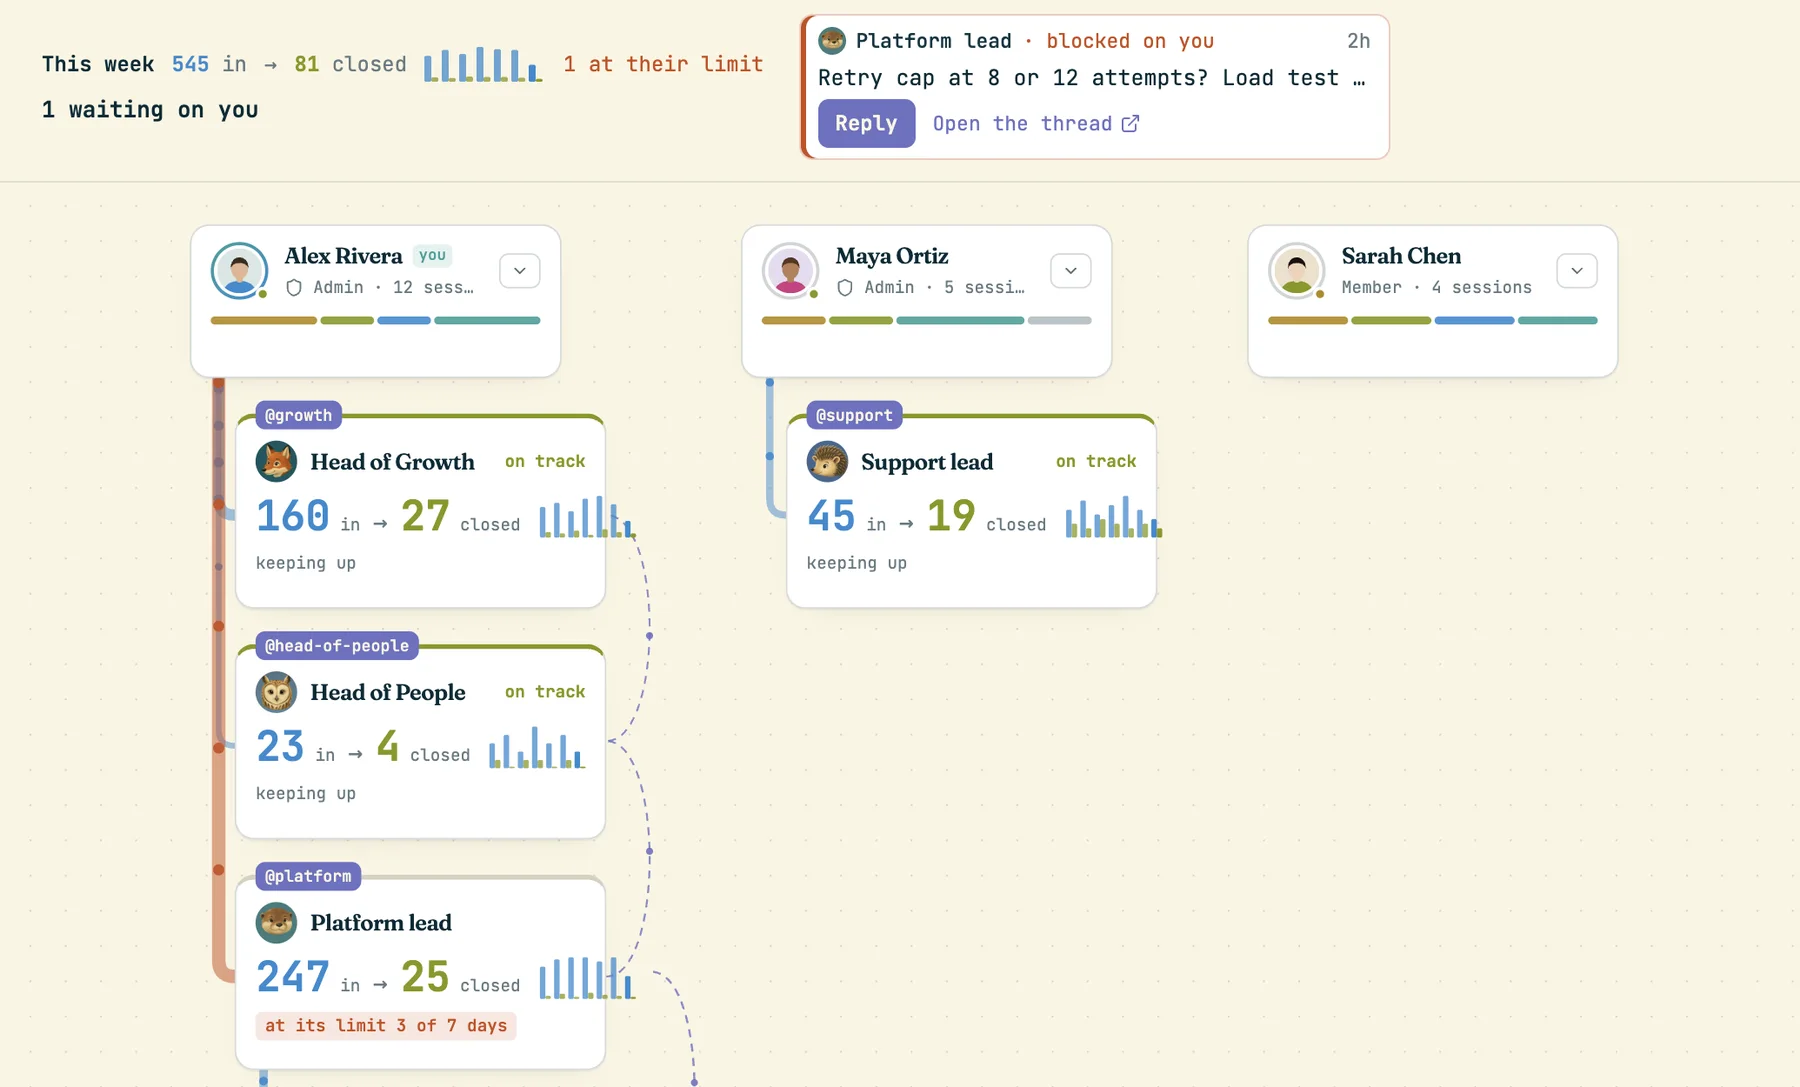Click the Head of Growth 'on track' status
1800x1087 pixels.
pyautogui.click(x=545, y=462)
